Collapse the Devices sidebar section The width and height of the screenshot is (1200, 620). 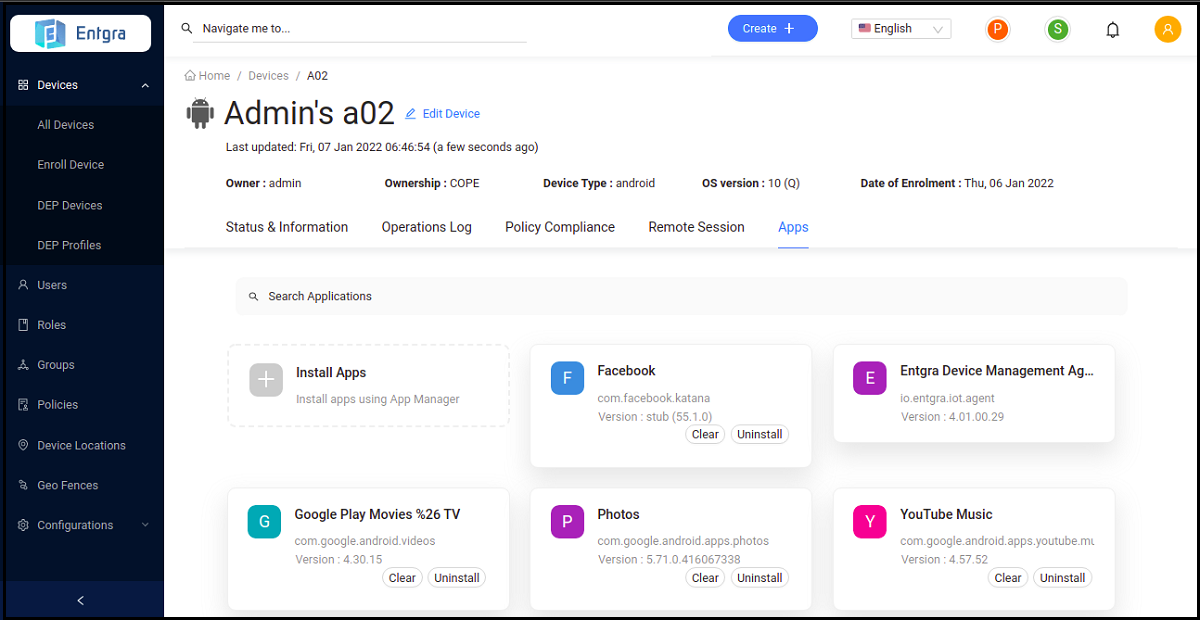(x=145, y=86)
